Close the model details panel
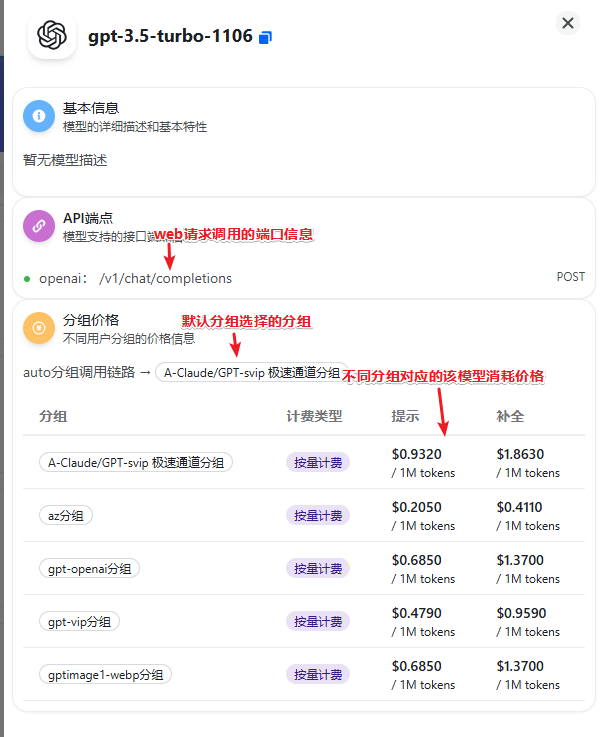604x737 pixels. 568,23
